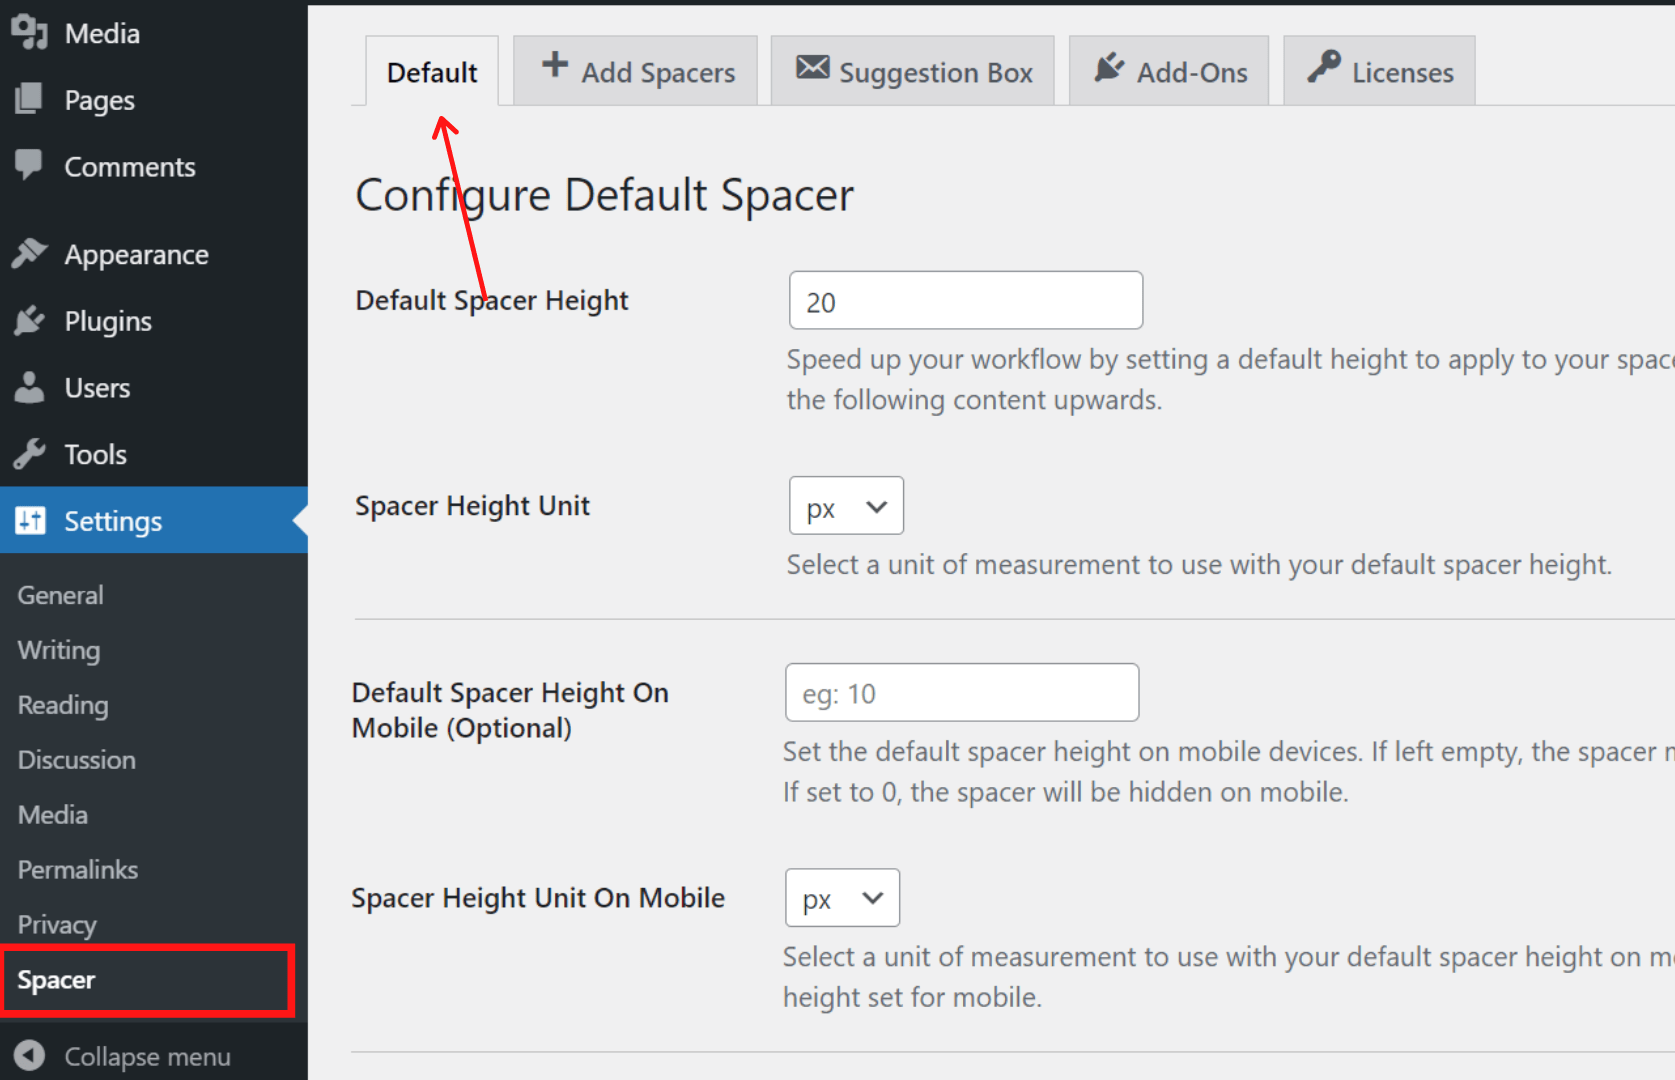The width and height of the screenshot is (1675, 1080).
Task: Open the Spacer Height Unit dropdown
Action: (846, 506)
